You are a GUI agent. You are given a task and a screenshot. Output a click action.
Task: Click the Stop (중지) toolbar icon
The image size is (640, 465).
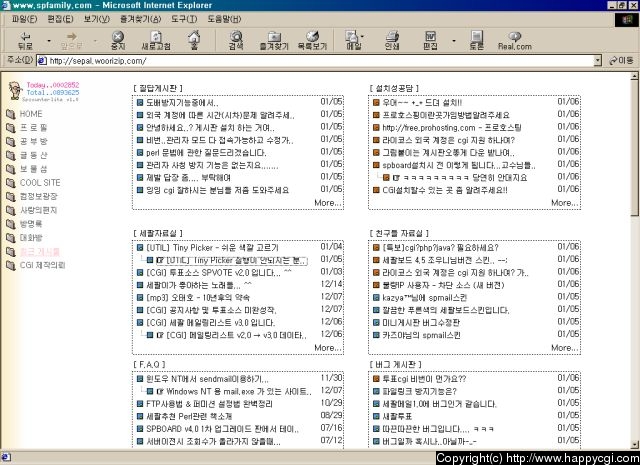[118, 40]
